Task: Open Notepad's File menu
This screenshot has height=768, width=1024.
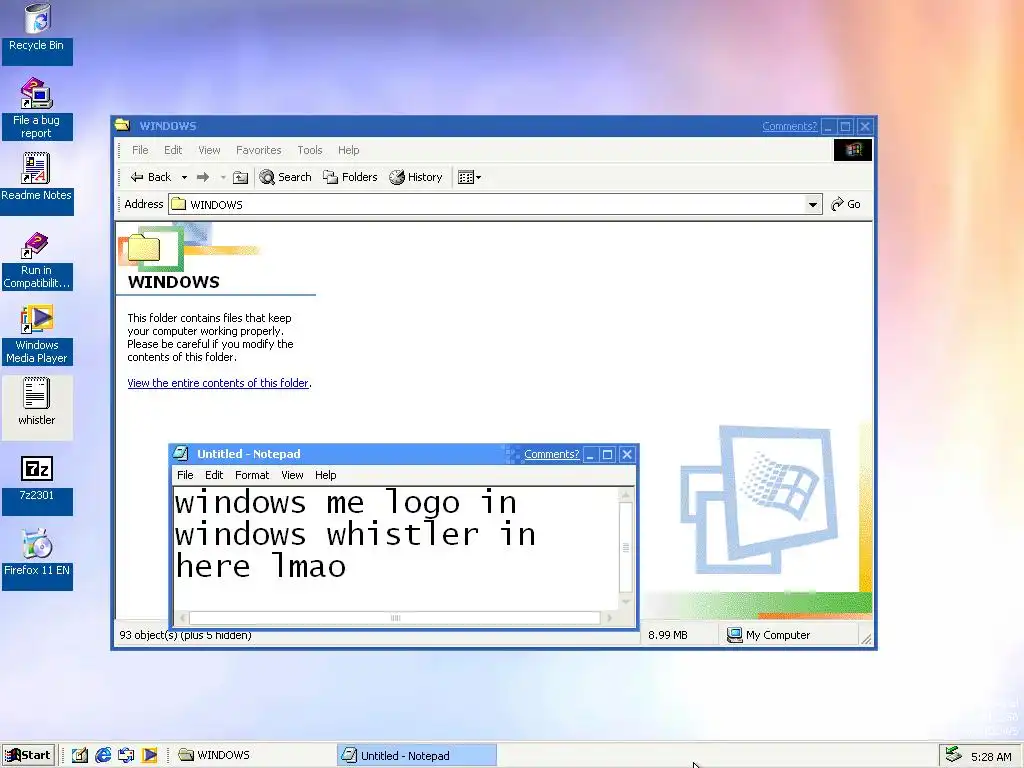Action: click(x=185, y=475)
